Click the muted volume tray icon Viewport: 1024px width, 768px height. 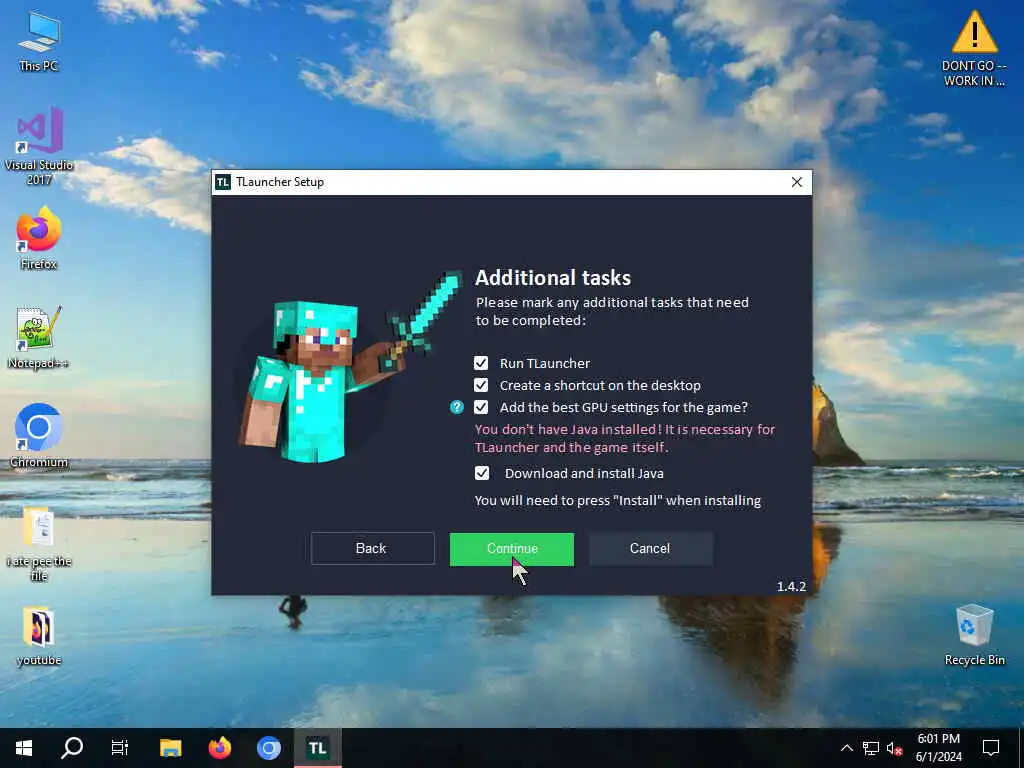click(894, 748)
